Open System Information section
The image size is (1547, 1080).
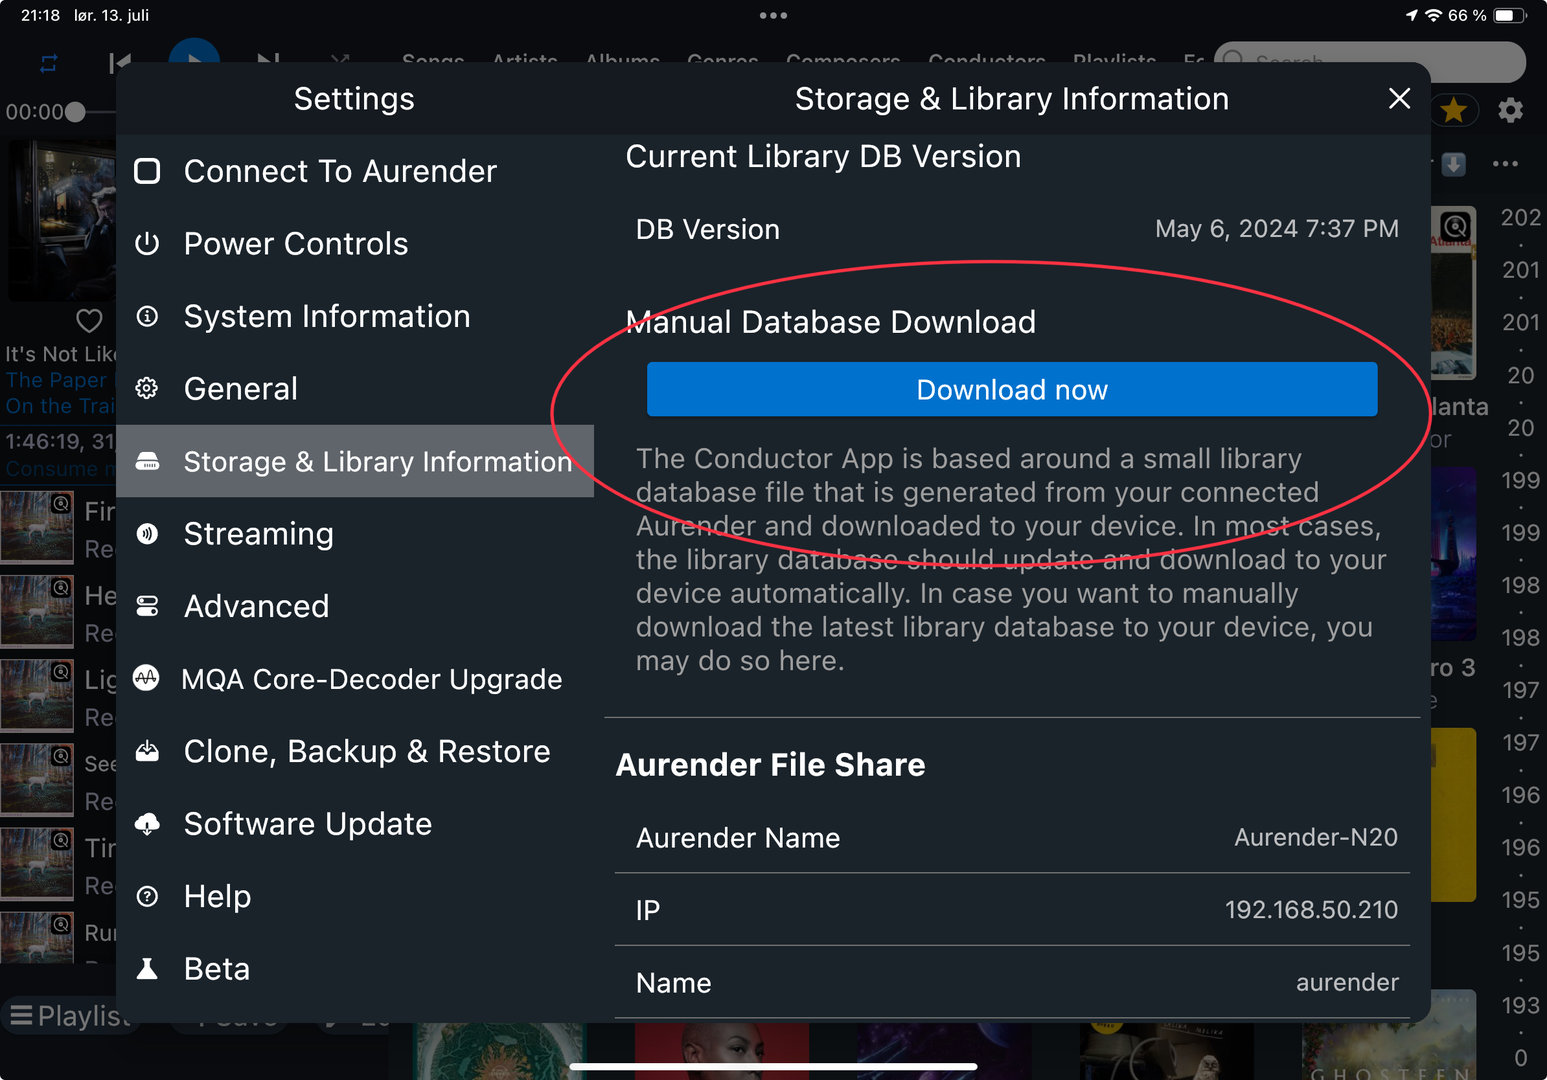pyautogui.click(x=326, y=317)
